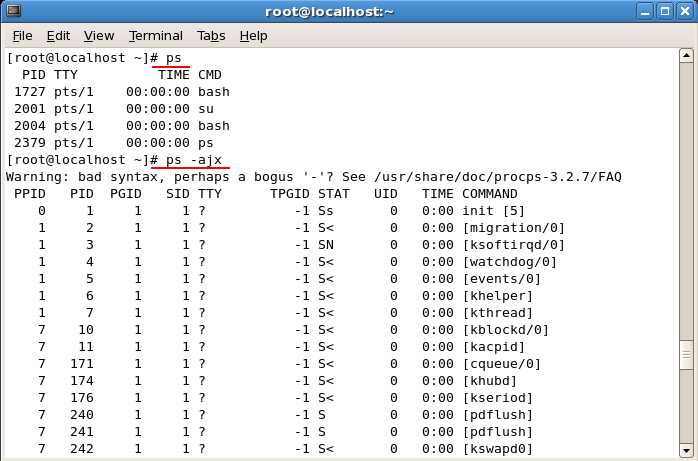Click the '[kblockd/0]' process entry
Image resolution: width=698 pixels, height=461 pixels.
pyautogui.click(x=506, y=330)
